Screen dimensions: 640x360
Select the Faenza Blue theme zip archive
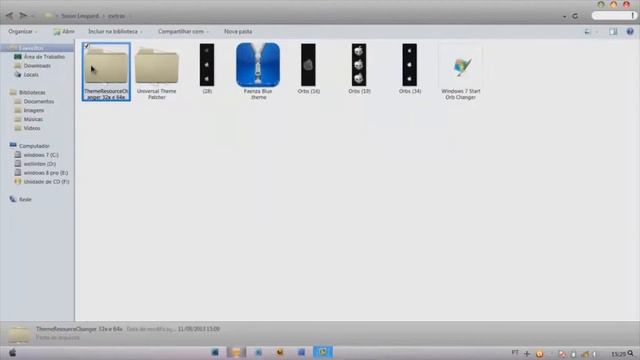tap(258, 72)
